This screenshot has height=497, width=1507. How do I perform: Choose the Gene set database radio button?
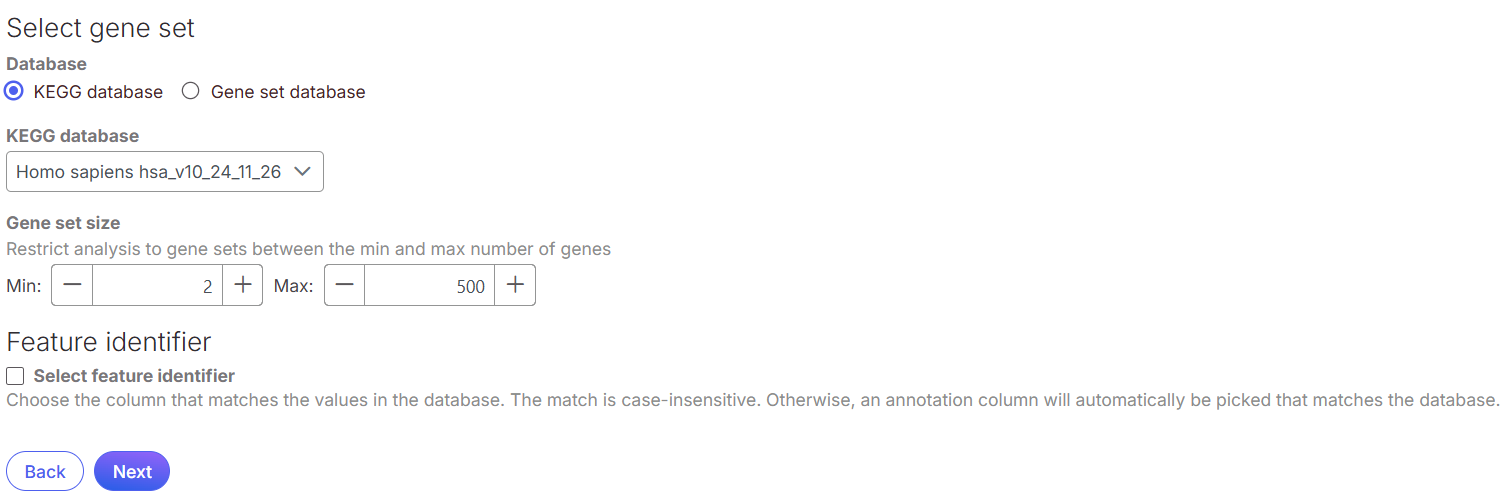191,92
